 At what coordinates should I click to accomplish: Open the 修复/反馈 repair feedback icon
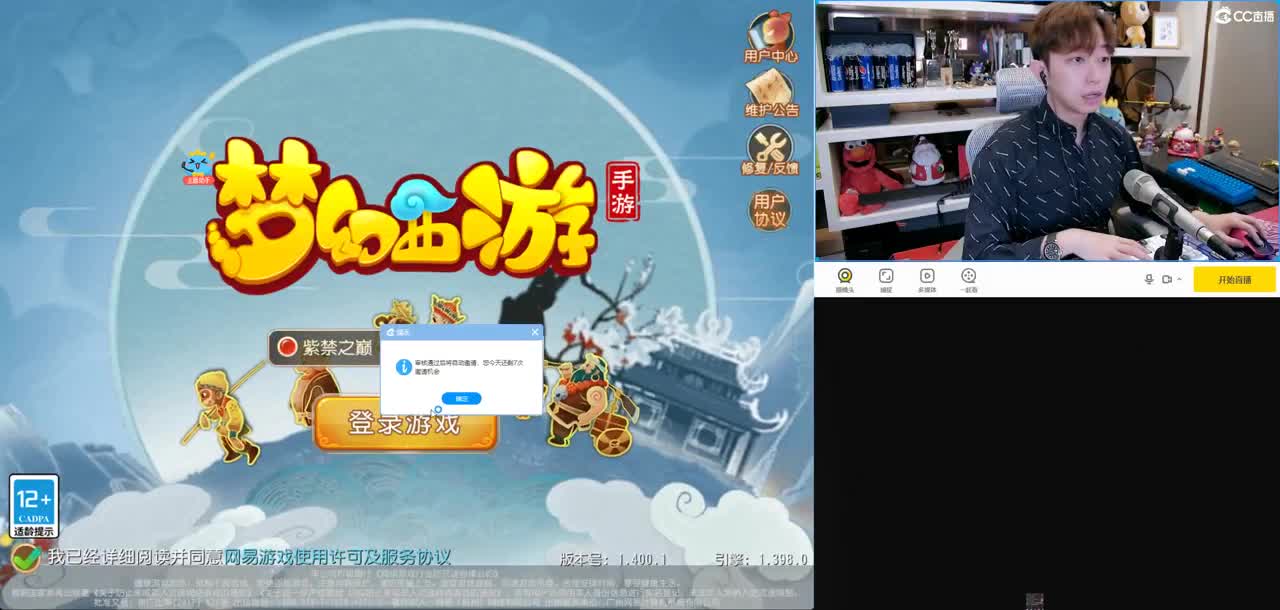tap(769, 150)
